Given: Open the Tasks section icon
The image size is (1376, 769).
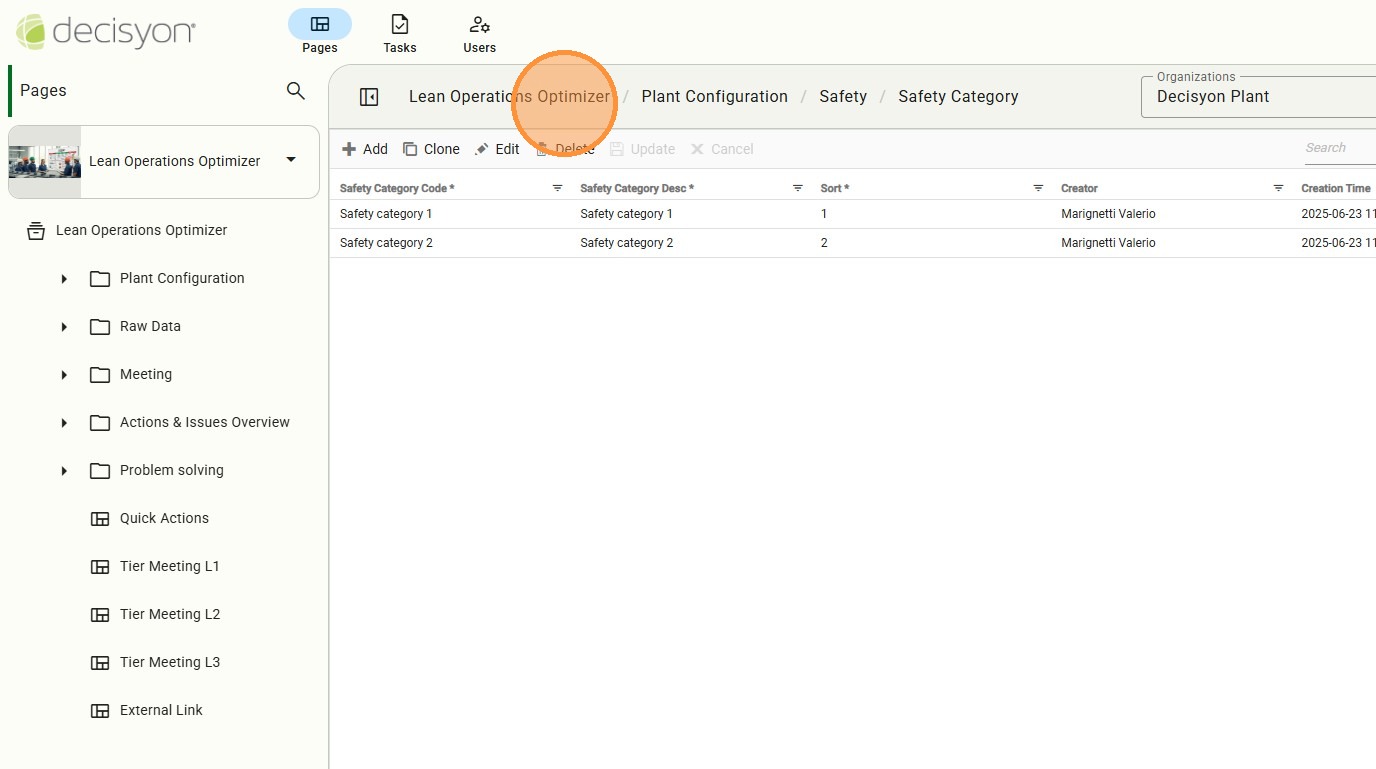Looking at the screenshot, I should [x=400, y=24].
